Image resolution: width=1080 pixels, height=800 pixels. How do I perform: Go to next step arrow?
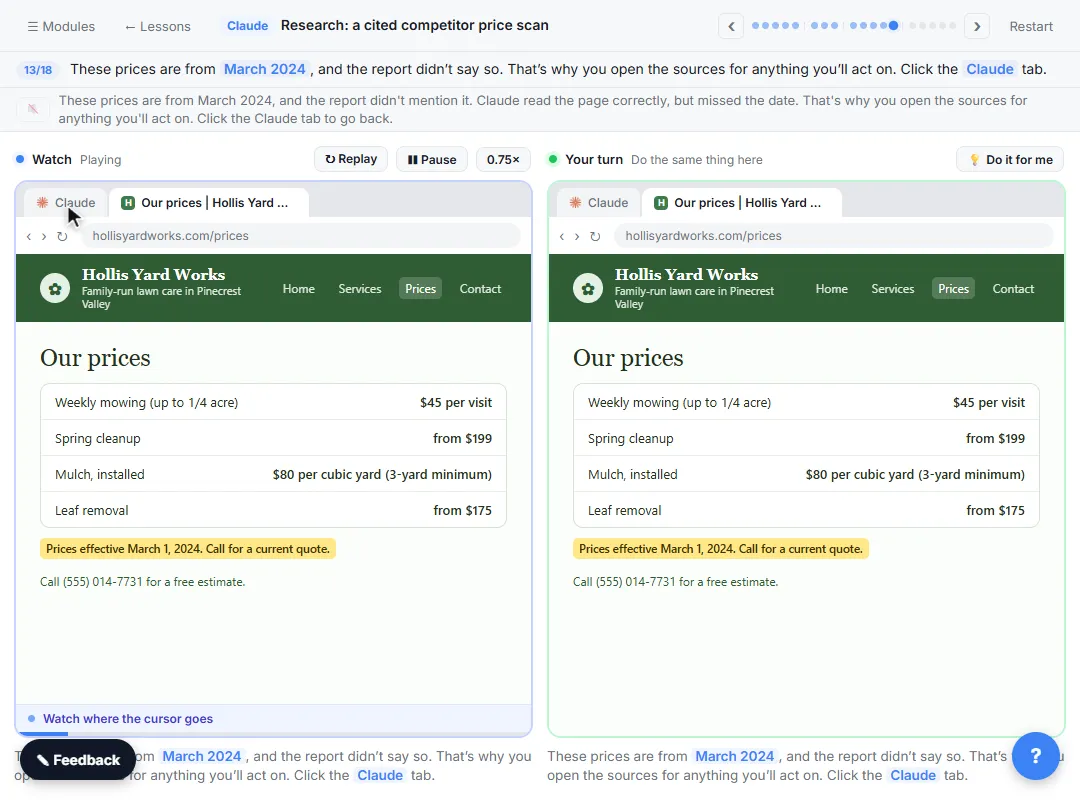(977, 26)
